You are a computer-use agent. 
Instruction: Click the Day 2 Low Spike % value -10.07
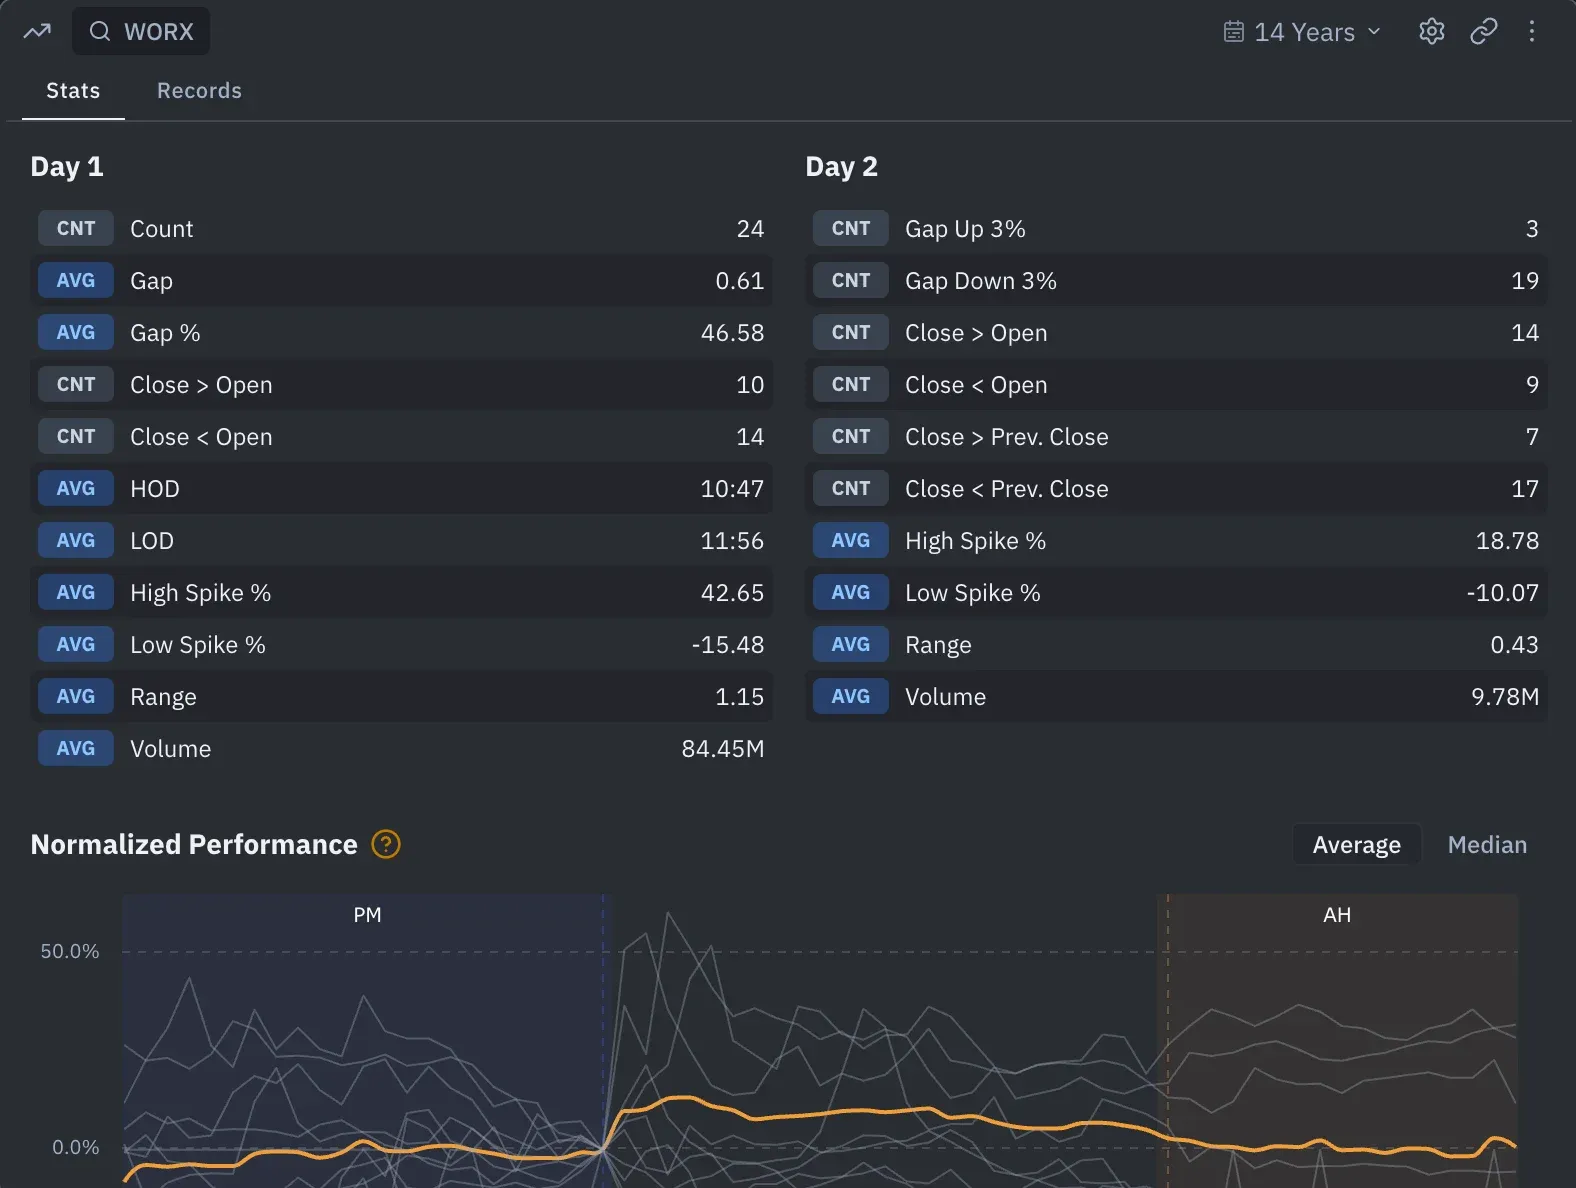(1503, 593)
